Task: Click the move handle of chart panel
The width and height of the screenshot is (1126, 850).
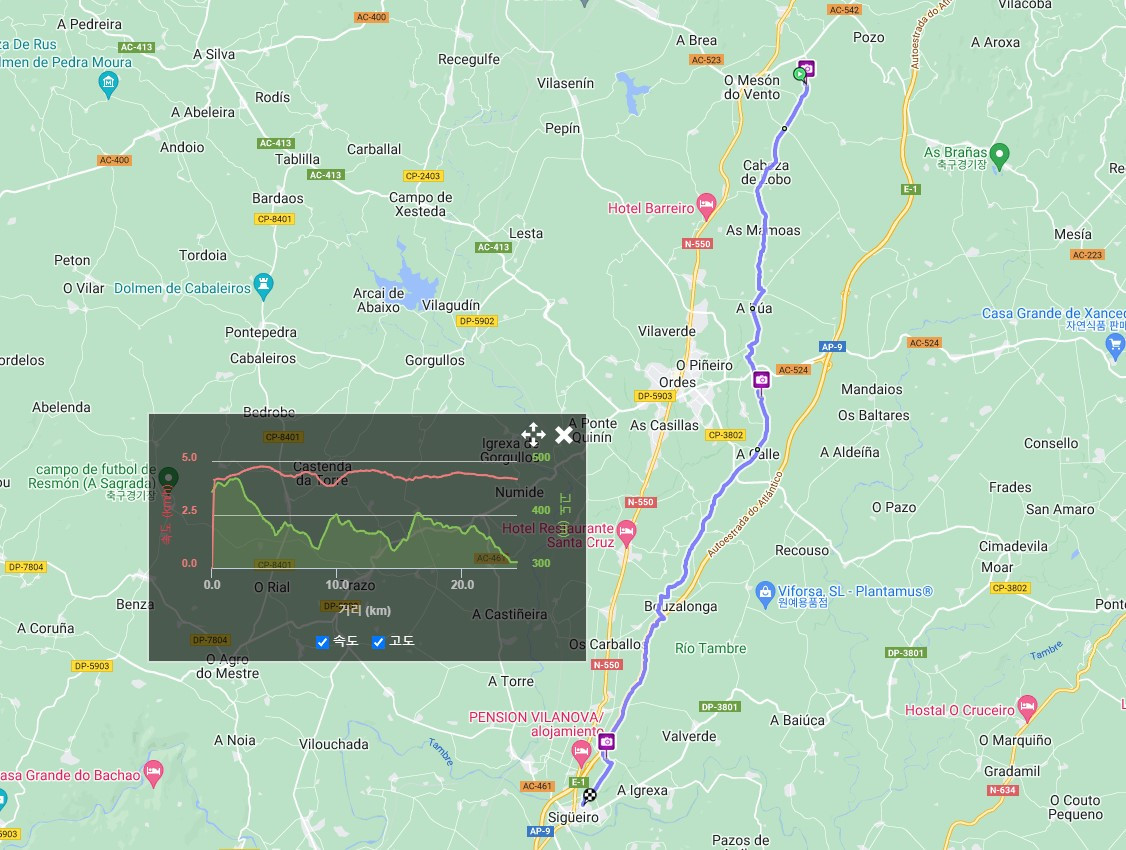Action: pos(533,434)
